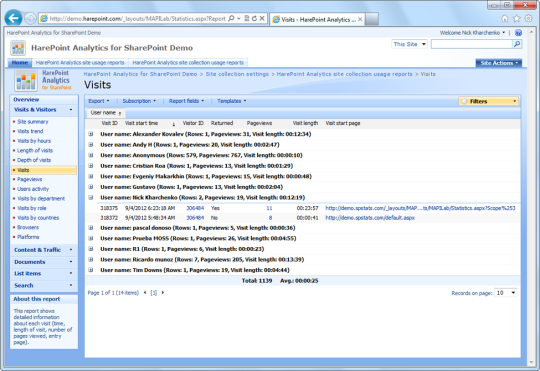
Task: Open the Users activity report
Action: 33,189
